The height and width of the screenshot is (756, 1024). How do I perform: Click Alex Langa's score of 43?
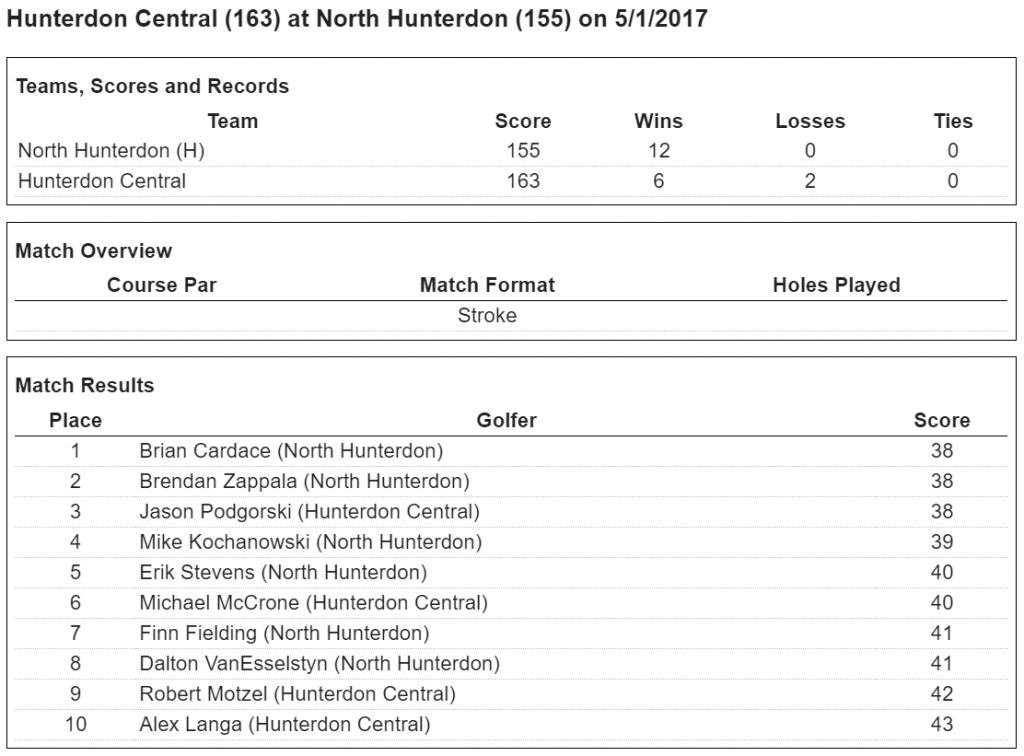click(x=941, y=724)
